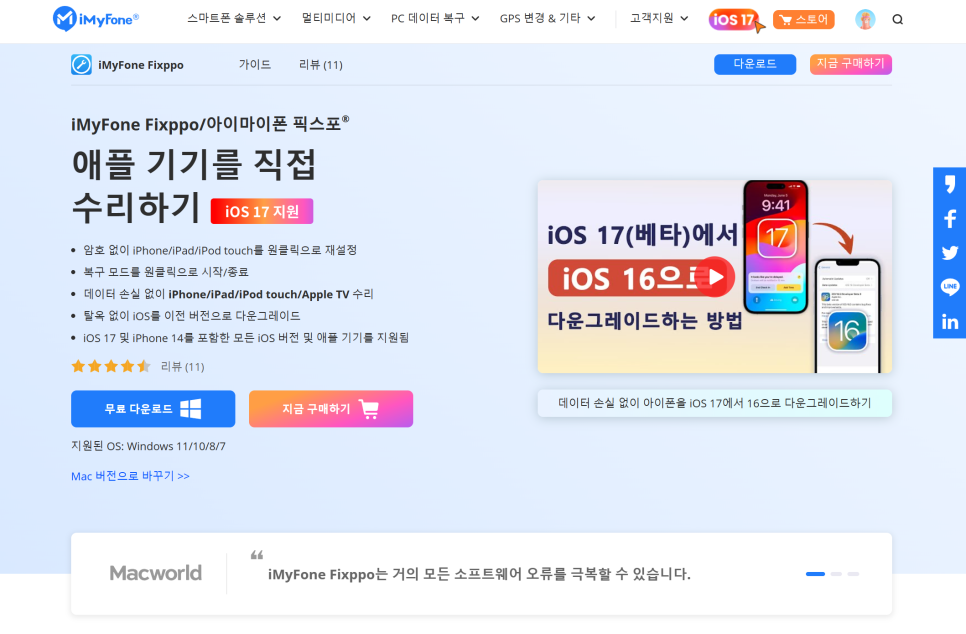This screenshot has width=966, height=634.
Task: Open the iOS 16 downgrade video thumbnail
Action: pos(715,277)
